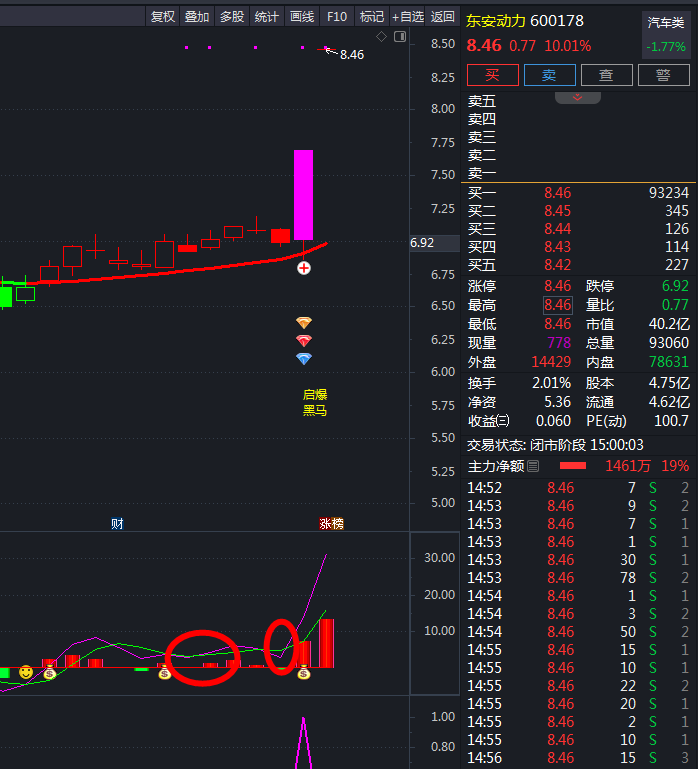Click the 10.01% change value

click(x=568, y=46)
